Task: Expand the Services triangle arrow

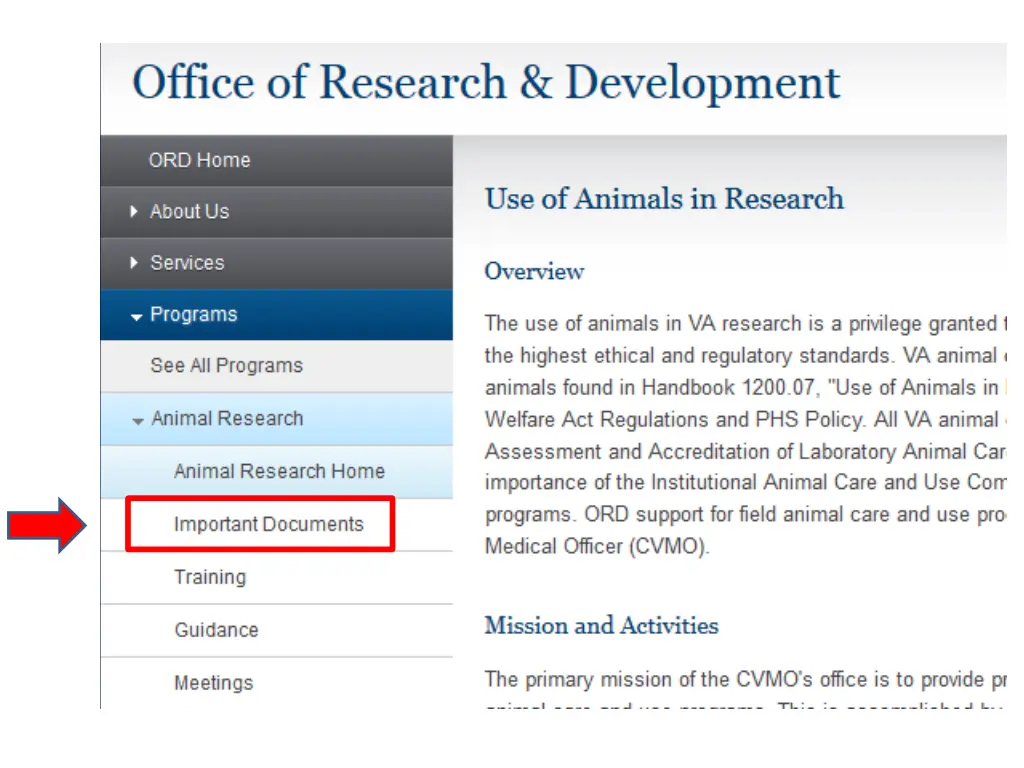Action: (x=134, y=263)
